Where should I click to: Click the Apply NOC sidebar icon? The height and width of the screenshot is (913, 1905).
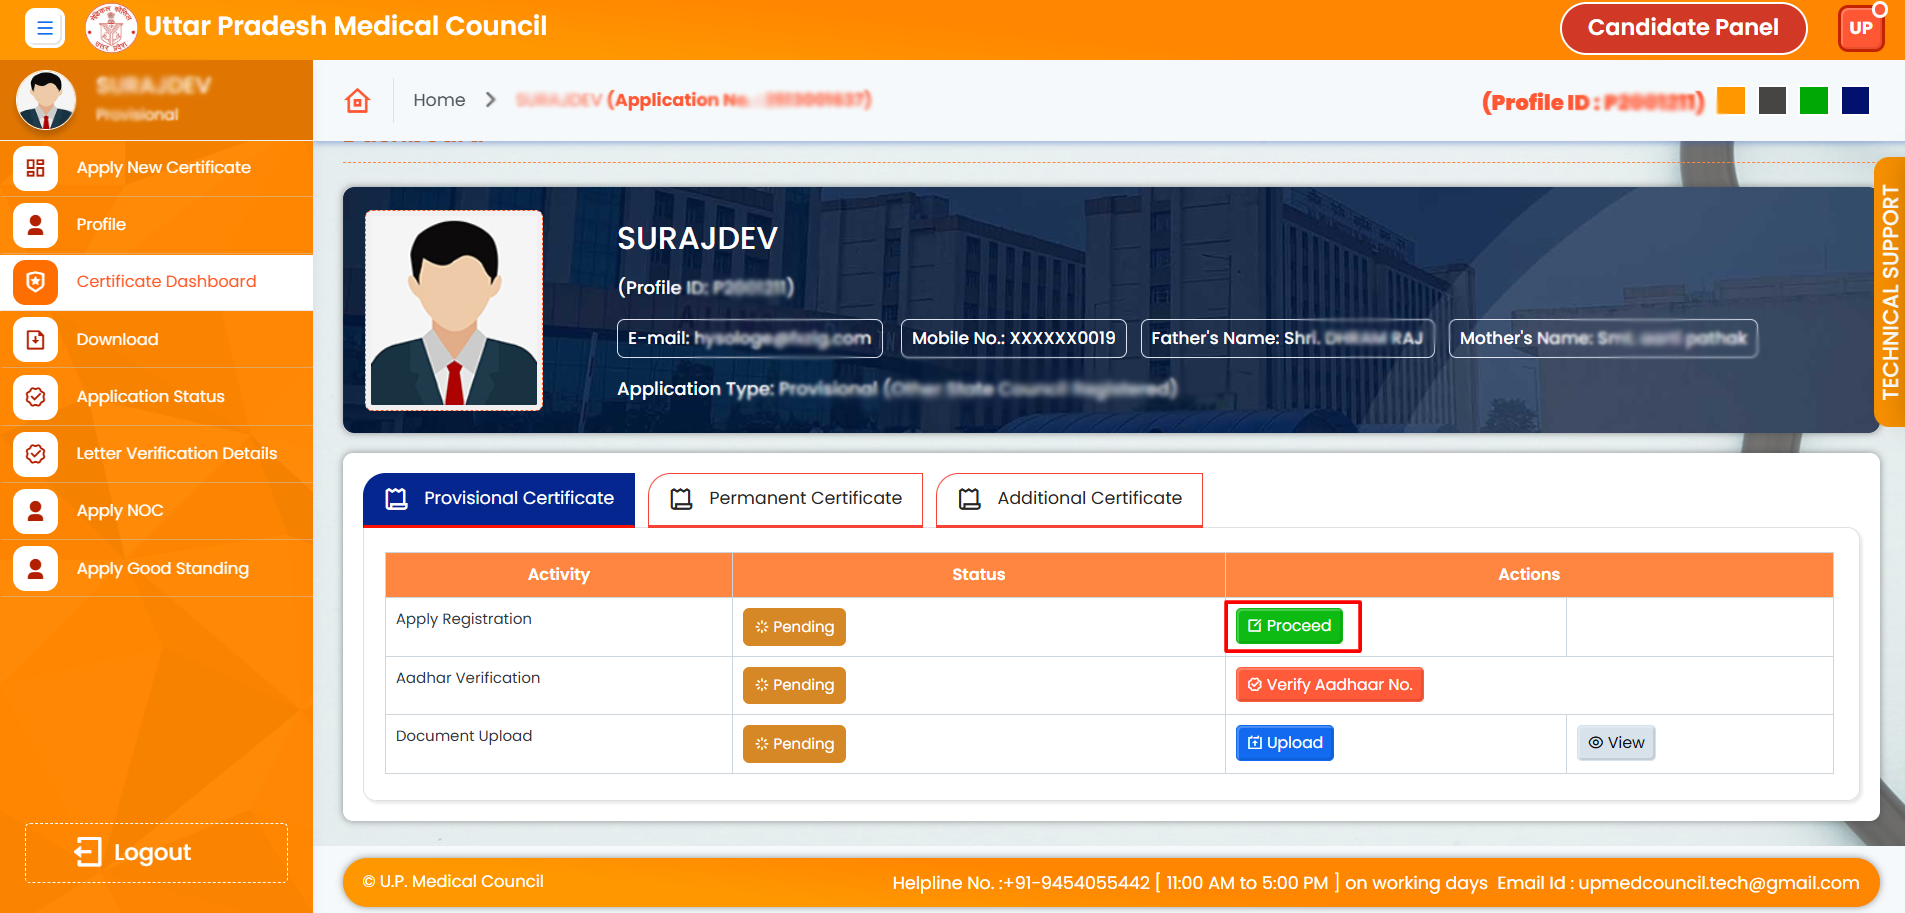[x=36, y=511]
